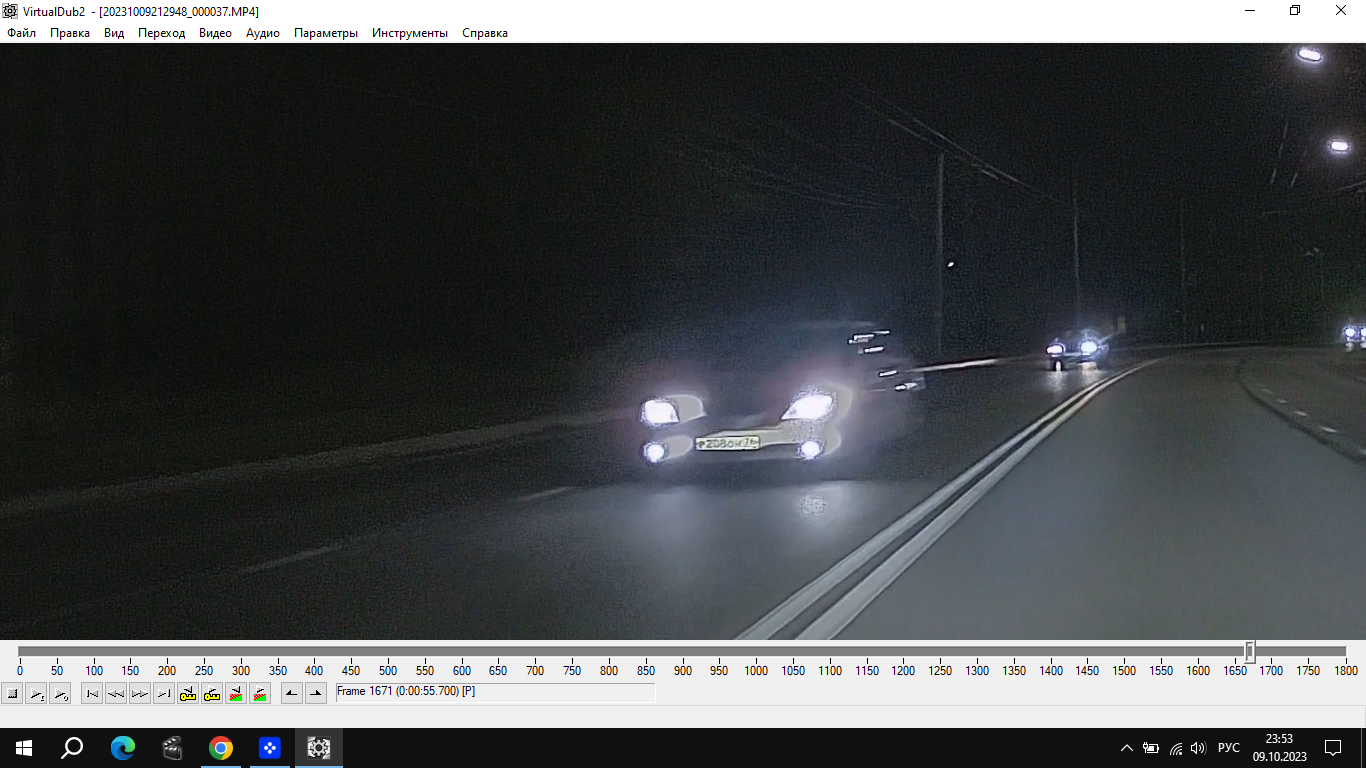Screen dimensions: 1366x768
Task: Step backward one frame
Action: 116,693
